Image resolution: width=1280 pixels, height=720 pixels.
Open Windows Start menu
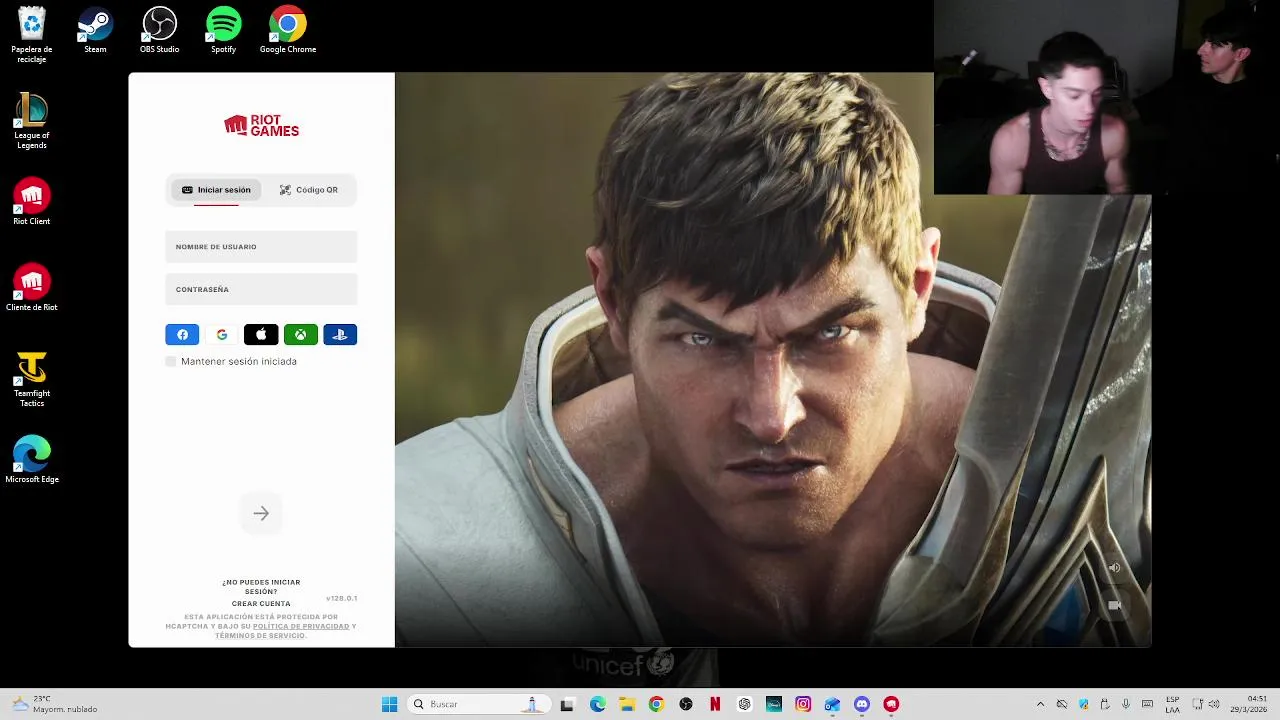(389, 704)
